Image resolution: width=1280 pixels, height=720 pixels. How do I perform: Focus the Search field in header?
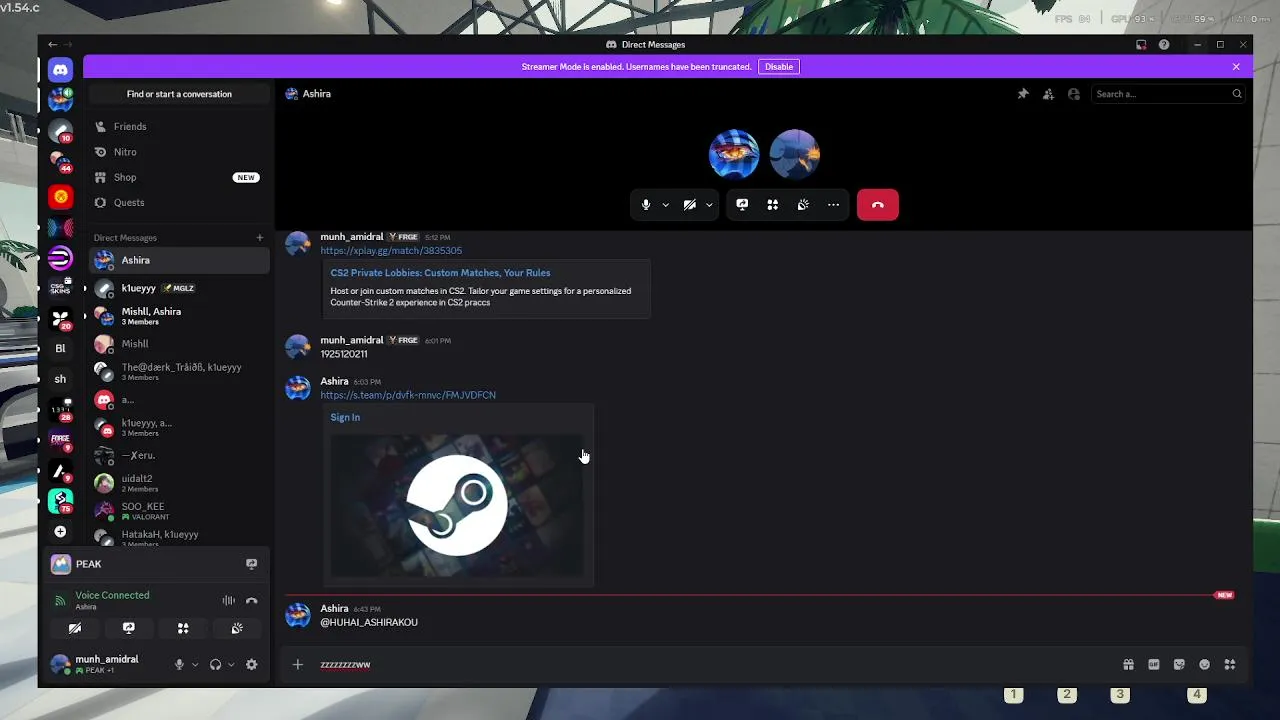coord(1167,94)
